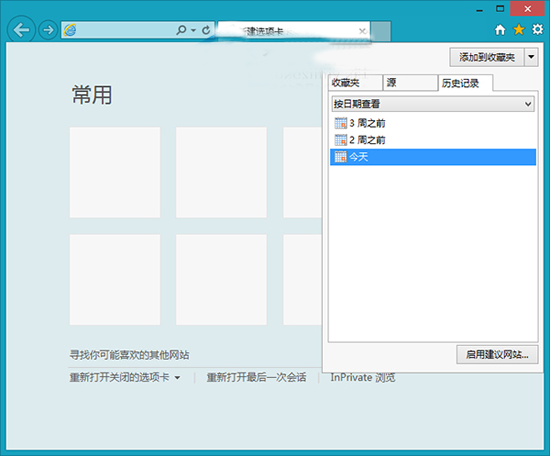Go back with the browser back arrow

[21, 30]
